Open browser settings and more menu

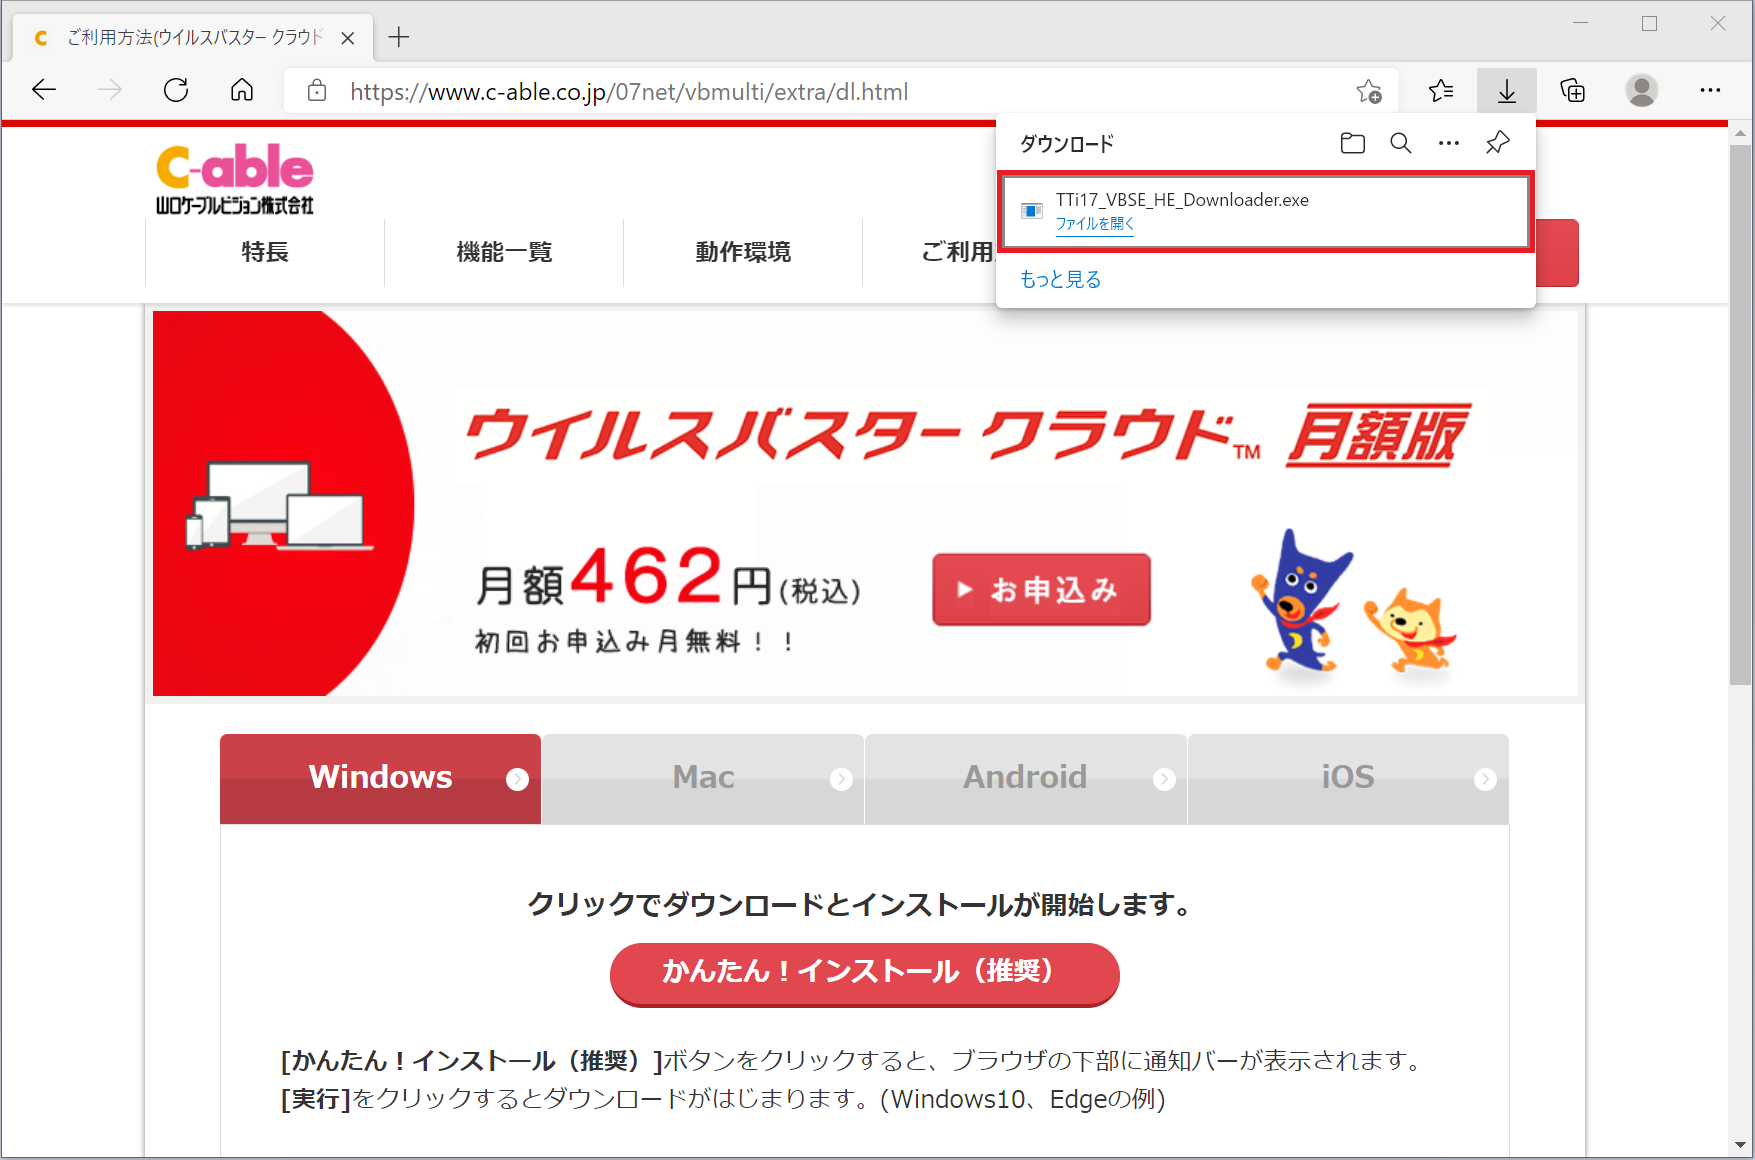click(x=1710, y=91)
